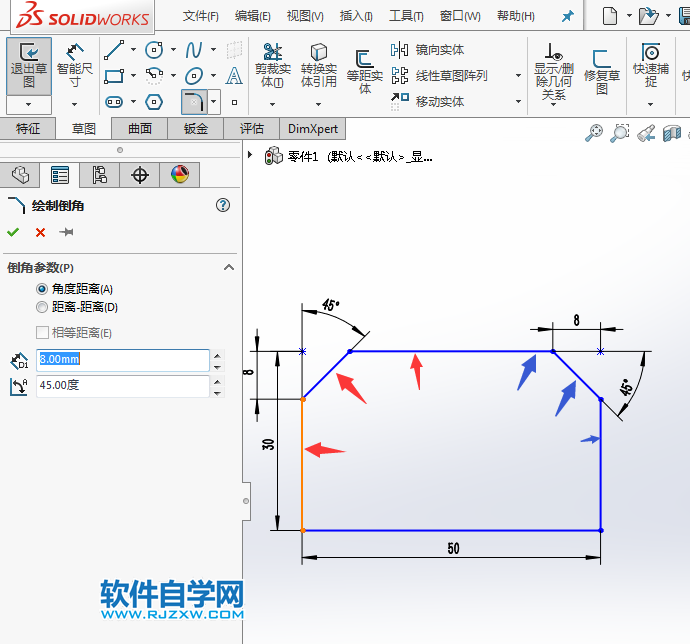This screenshot has height=644, width=690.
Task: Open the 文件(F) menu
Action: 201,16
